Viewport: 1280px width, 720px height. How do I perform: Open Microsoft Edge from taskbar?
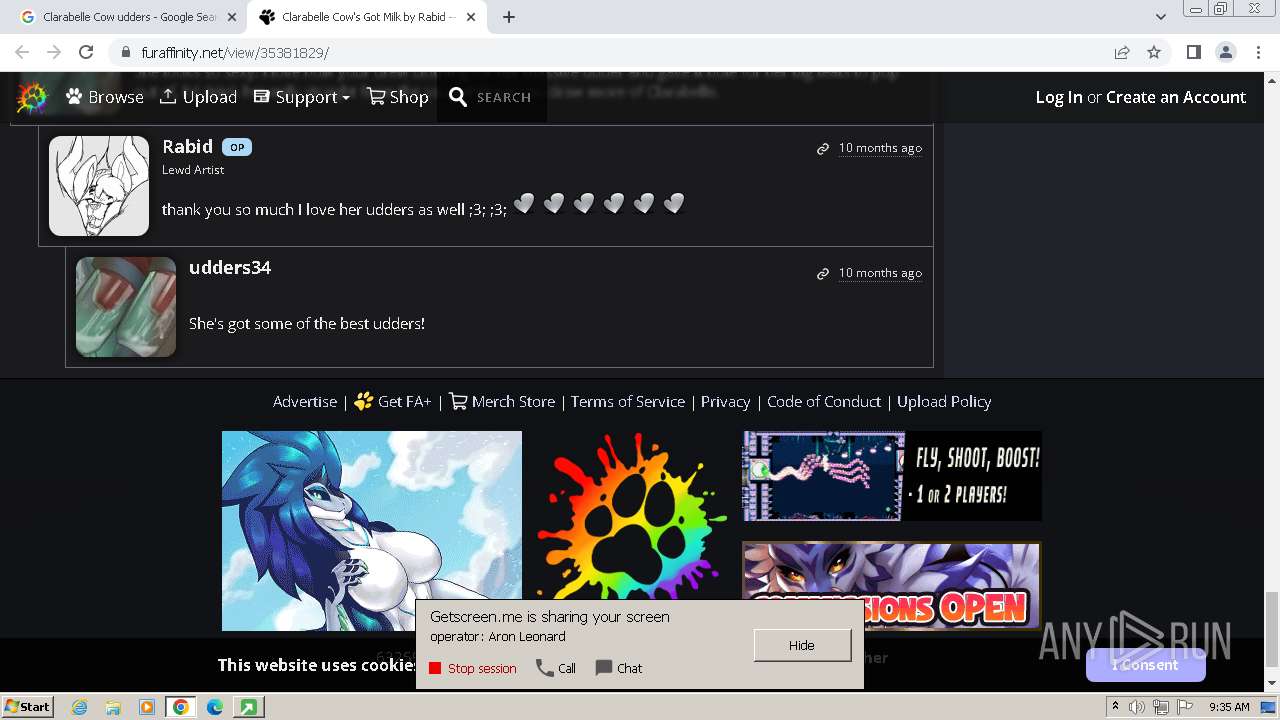pos(214,707)
